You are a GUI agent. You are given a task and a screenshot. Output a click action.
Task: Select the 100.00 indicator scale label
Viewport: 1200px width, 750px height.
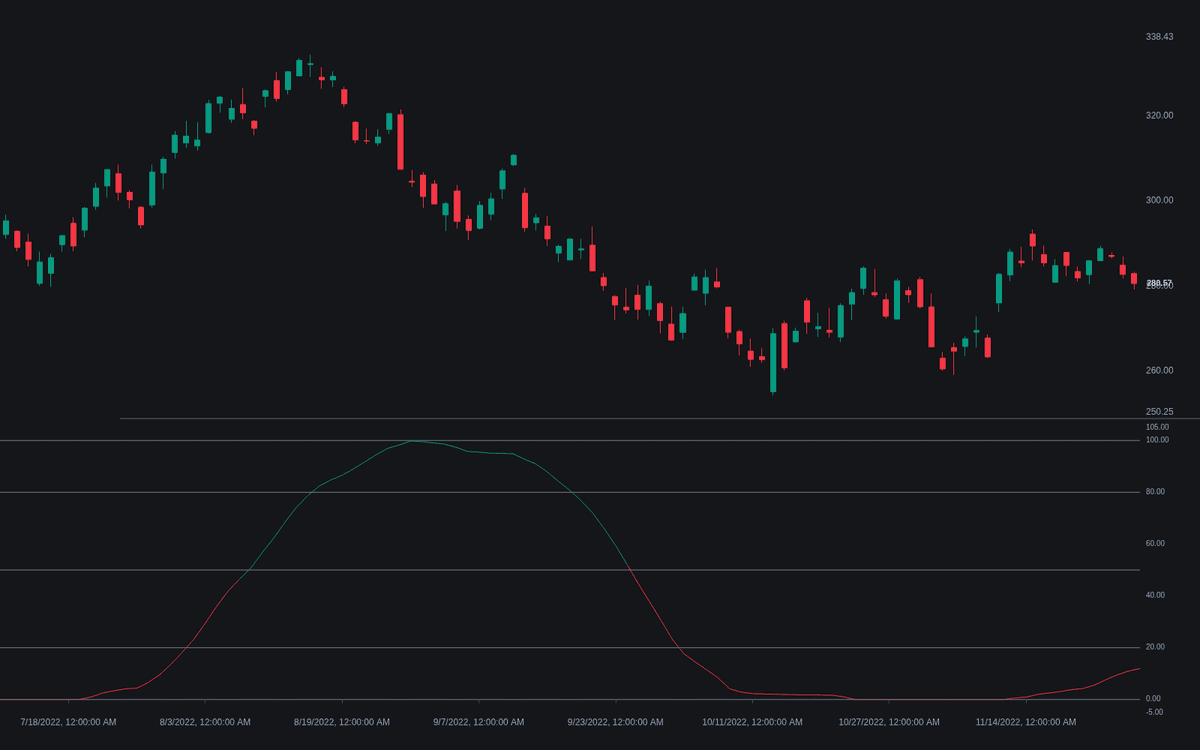click(x=1157, y=440)
